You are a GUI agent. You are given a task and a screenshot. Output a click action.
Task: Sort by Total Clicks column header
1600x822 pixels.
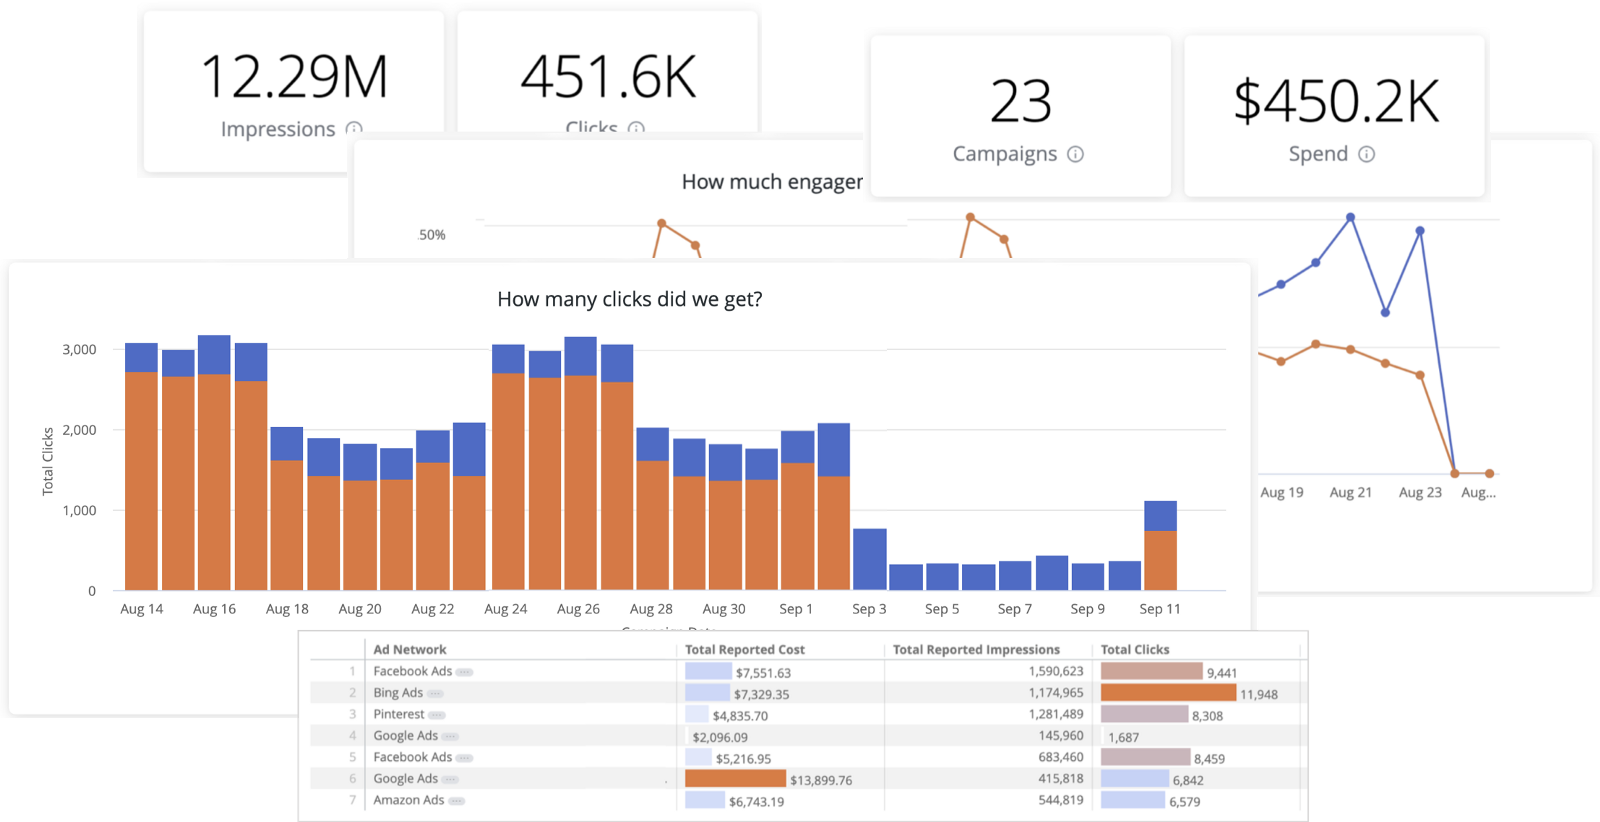coord(1135,649)
